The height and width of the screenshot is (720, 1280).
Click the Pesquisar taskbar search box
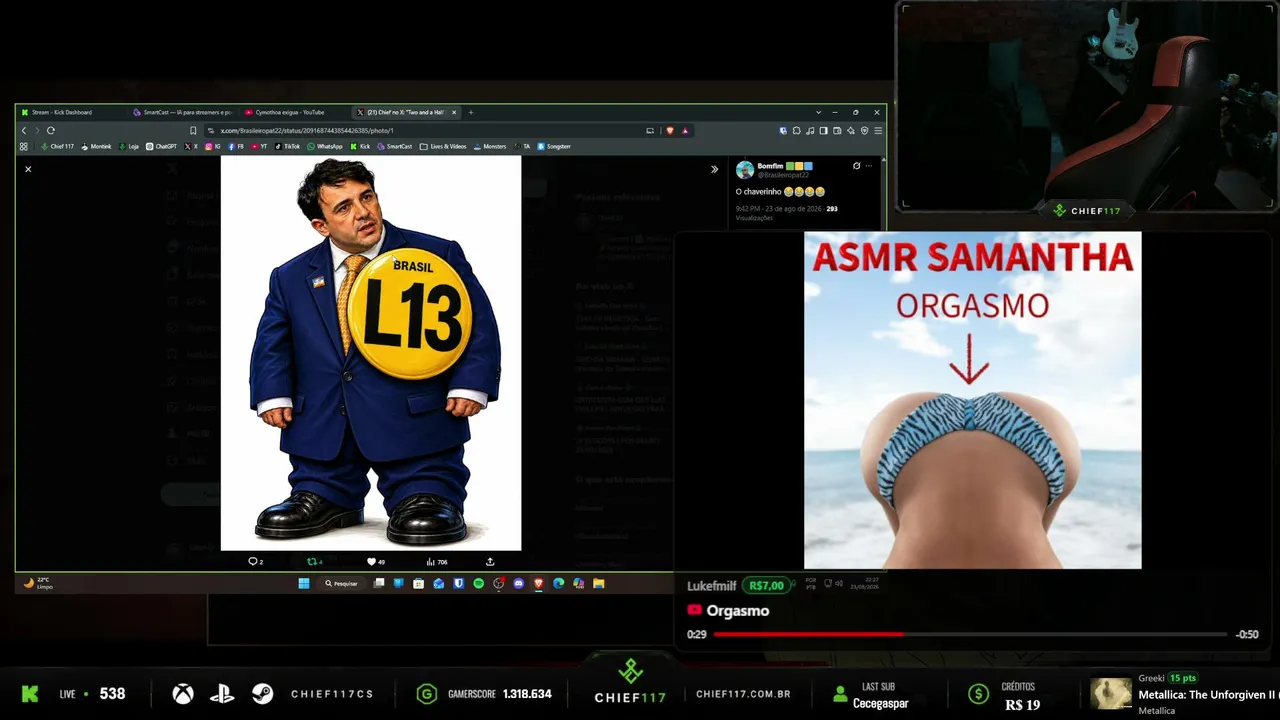pyautogui.click(x=341, y=583)
